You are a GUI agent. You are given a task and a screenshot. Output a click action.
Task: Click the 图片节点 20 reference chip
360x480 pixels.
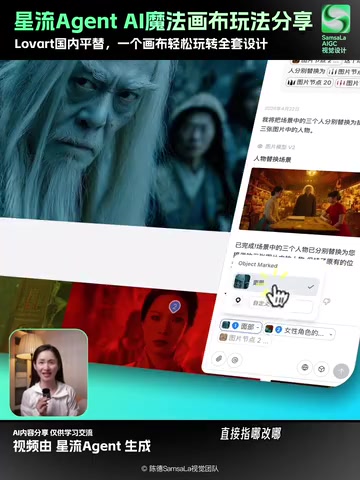click(309, 82)
